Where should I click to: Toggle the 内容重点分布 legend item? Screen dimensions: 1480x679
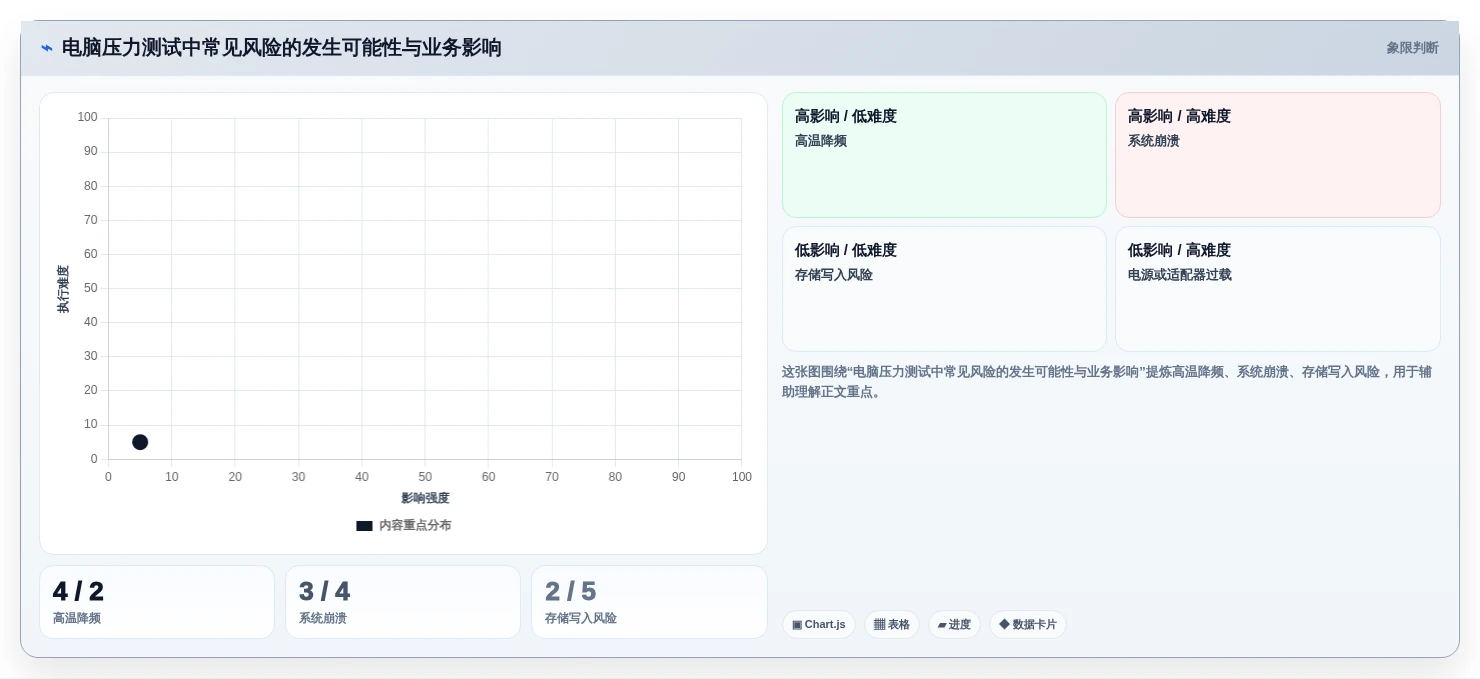[403, 525]
